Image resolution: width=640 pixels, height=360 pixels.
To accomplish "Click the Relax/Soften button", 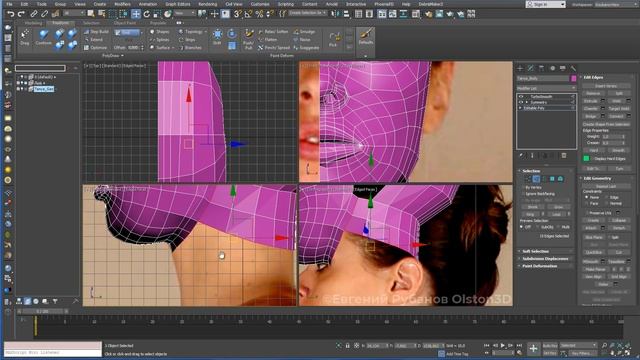I will pos(273,31).
